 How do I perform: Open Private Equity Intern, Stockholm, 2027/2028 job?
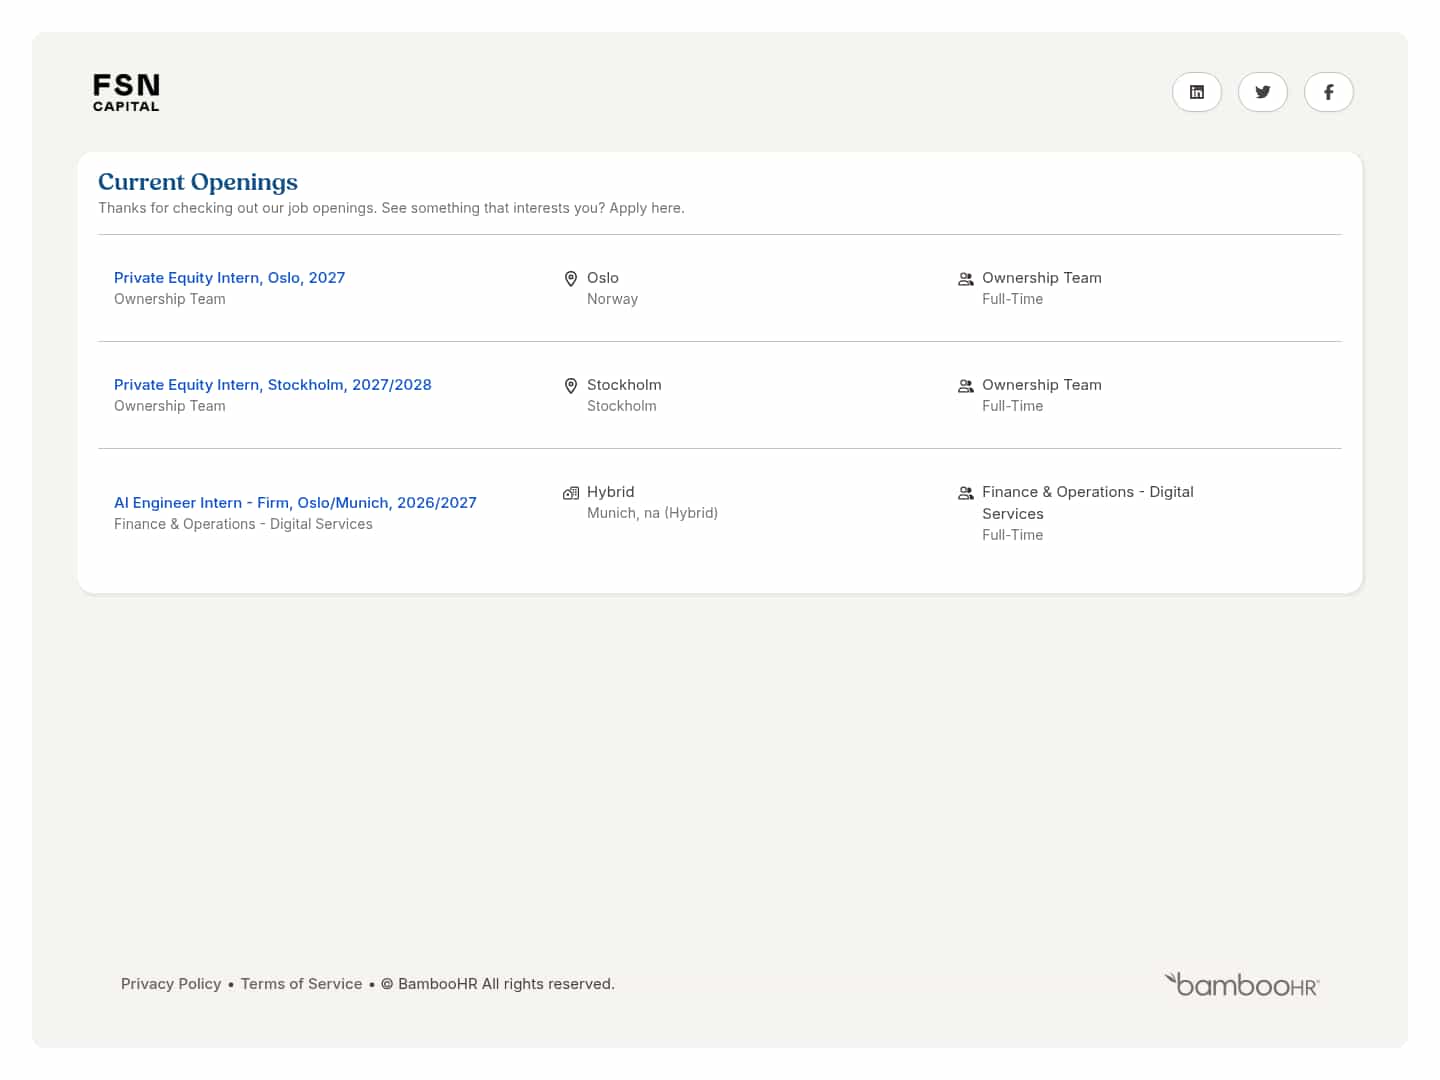coord(273,385)
